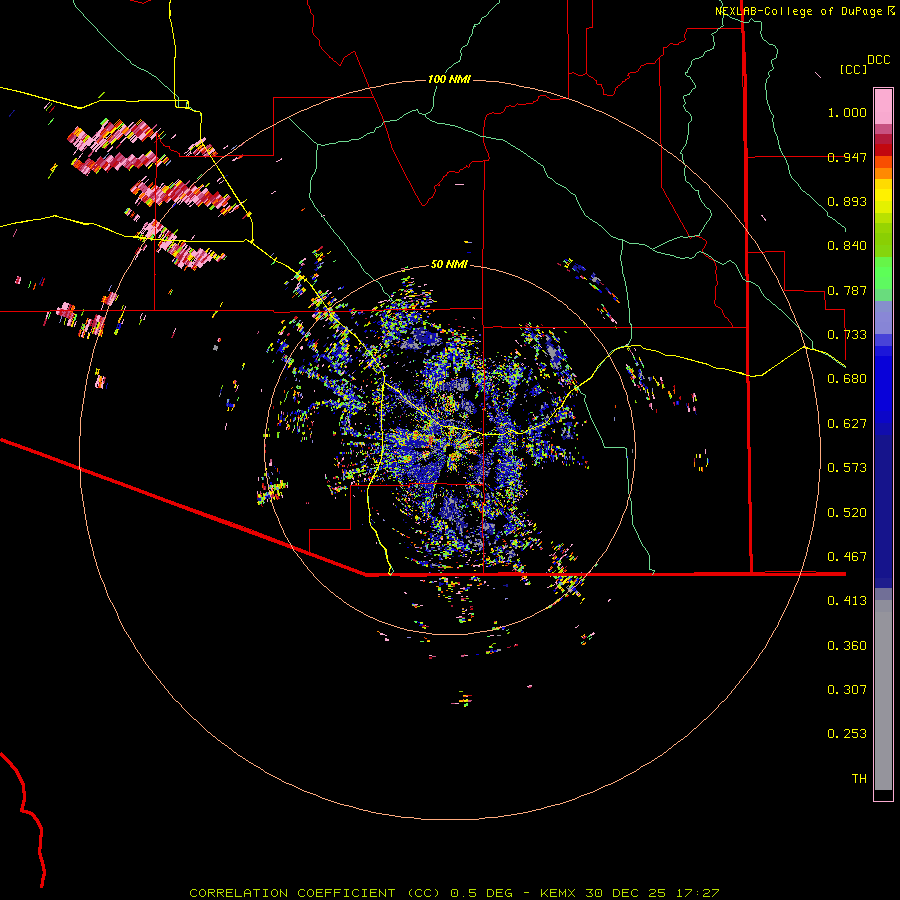Click the [CC] product label
The image size is (900, 900).
(853, 69)
